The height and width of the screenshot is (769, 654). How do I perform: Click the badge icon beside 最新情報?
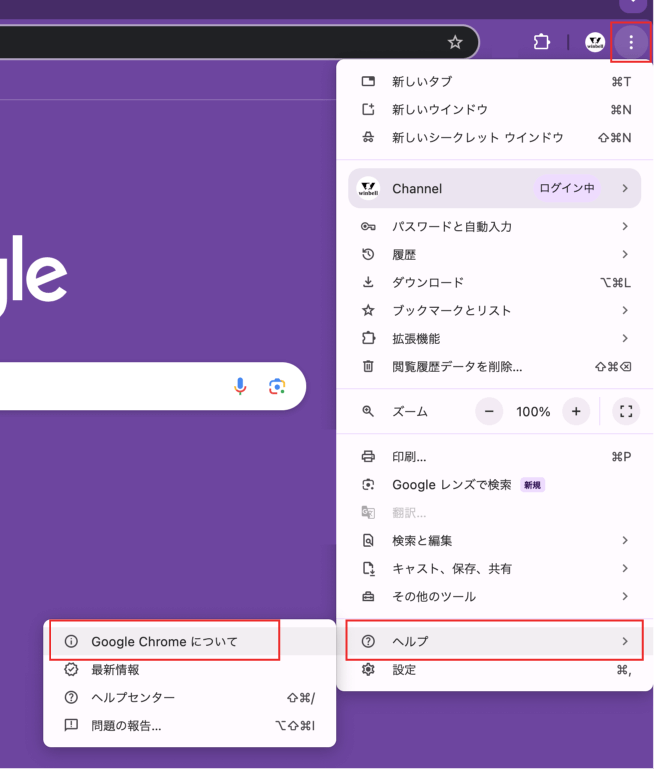[71, 669]
